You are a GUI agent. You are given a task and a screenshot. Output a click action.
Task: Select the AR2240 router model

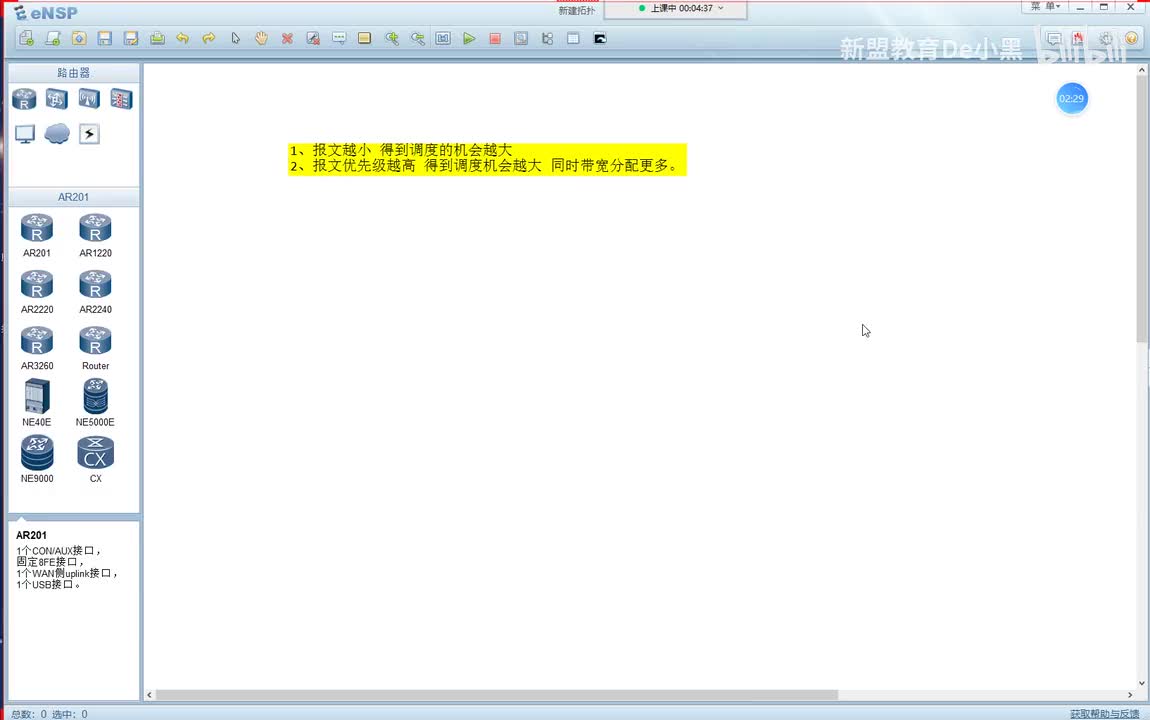click(95, 291)
